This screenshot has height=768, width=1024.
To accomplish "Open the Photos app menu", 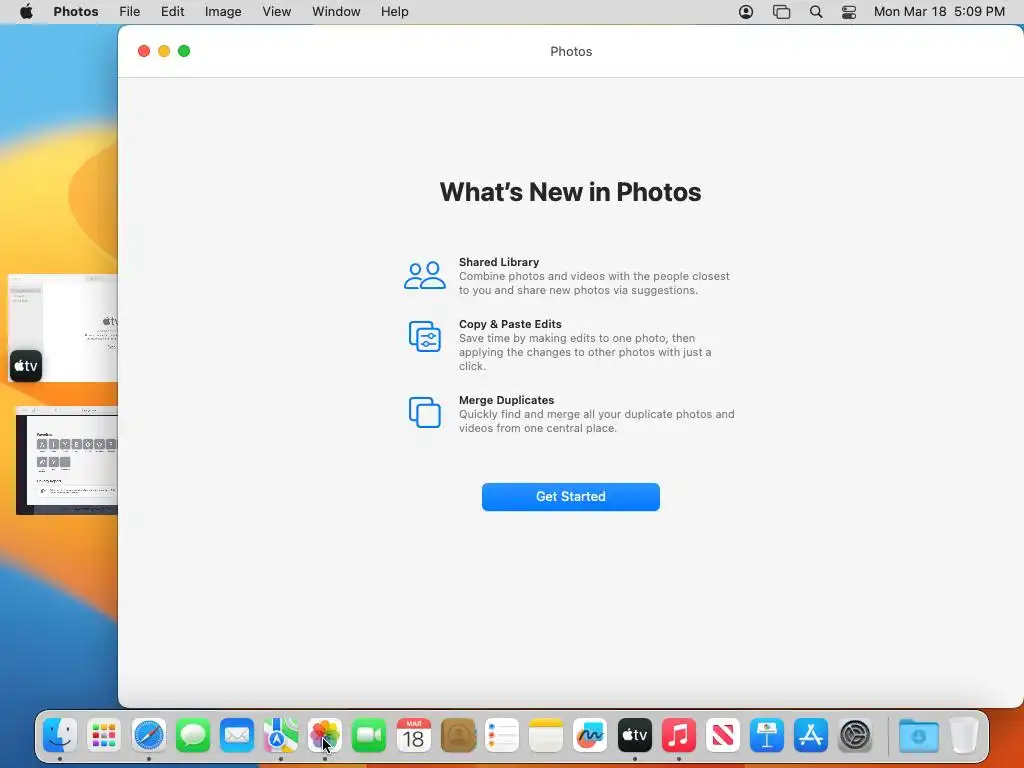I will [x=76, y=11].
